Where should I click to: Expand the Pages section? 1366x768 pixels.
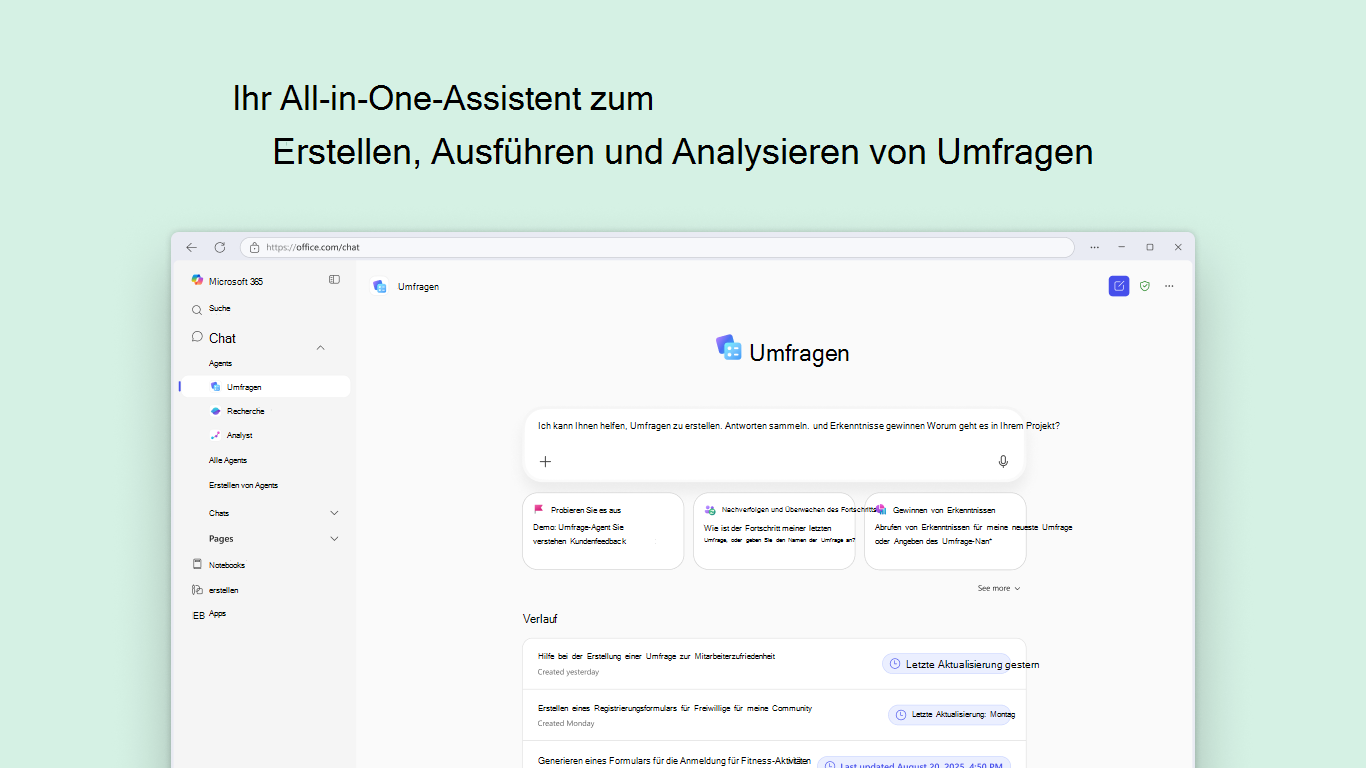[334, 539]
